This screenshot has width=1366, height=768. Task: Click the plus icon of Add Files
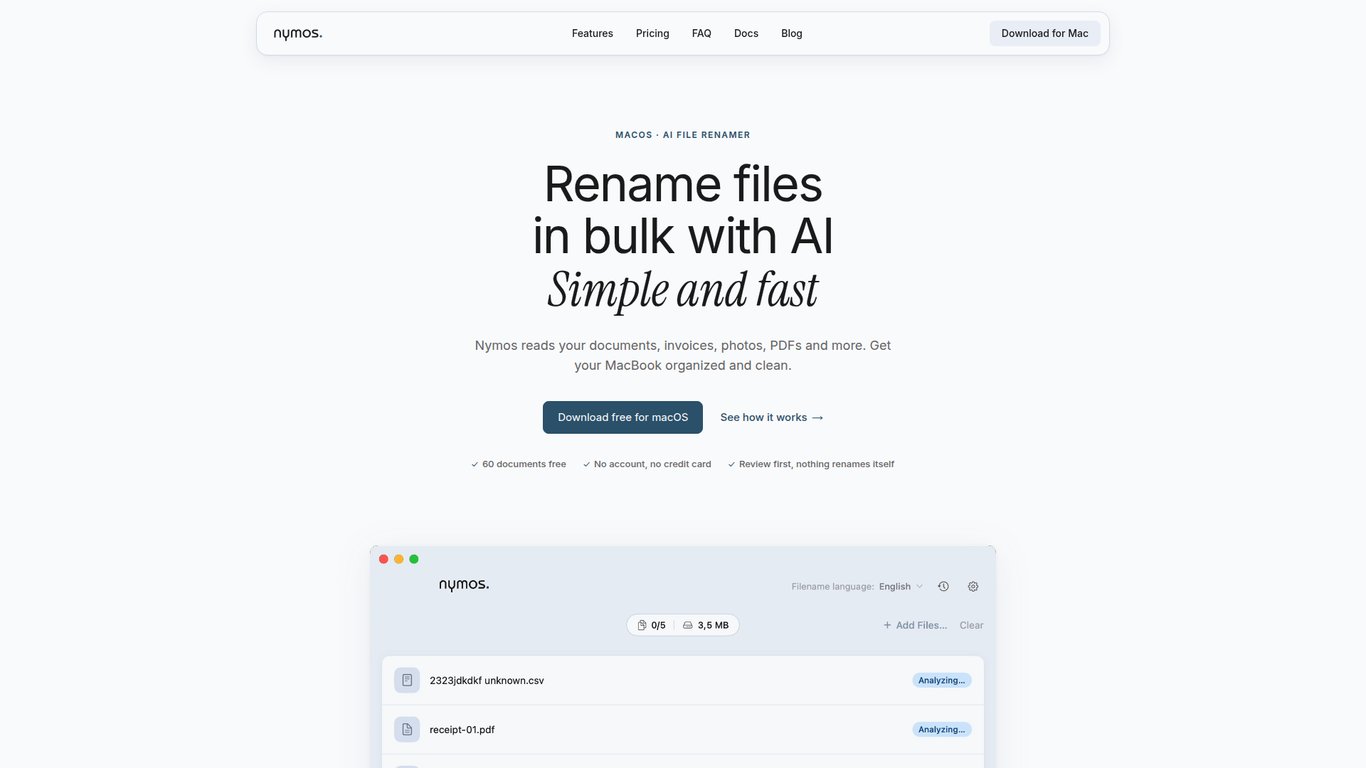(x=887, y=625)
